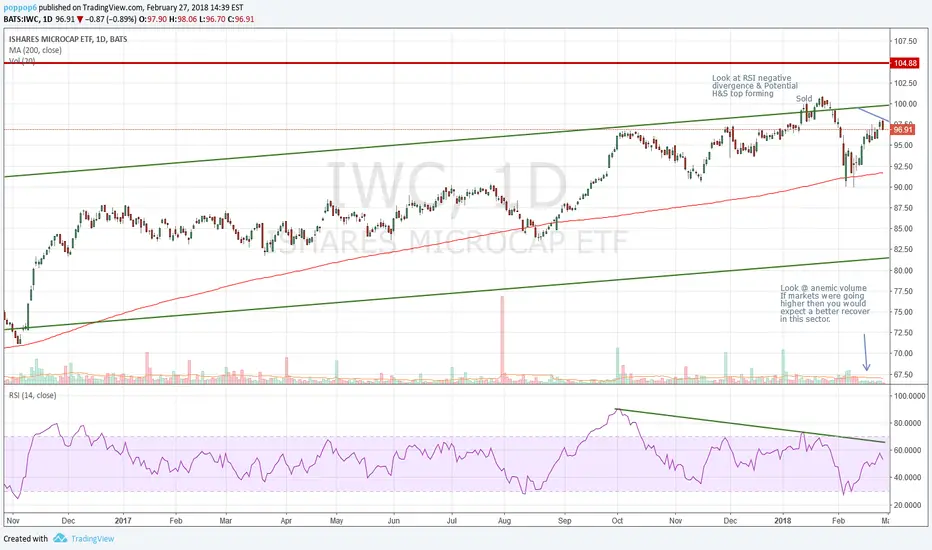Click the 90.00 price axis label
The image size is (932, 550).
(905, 187)
